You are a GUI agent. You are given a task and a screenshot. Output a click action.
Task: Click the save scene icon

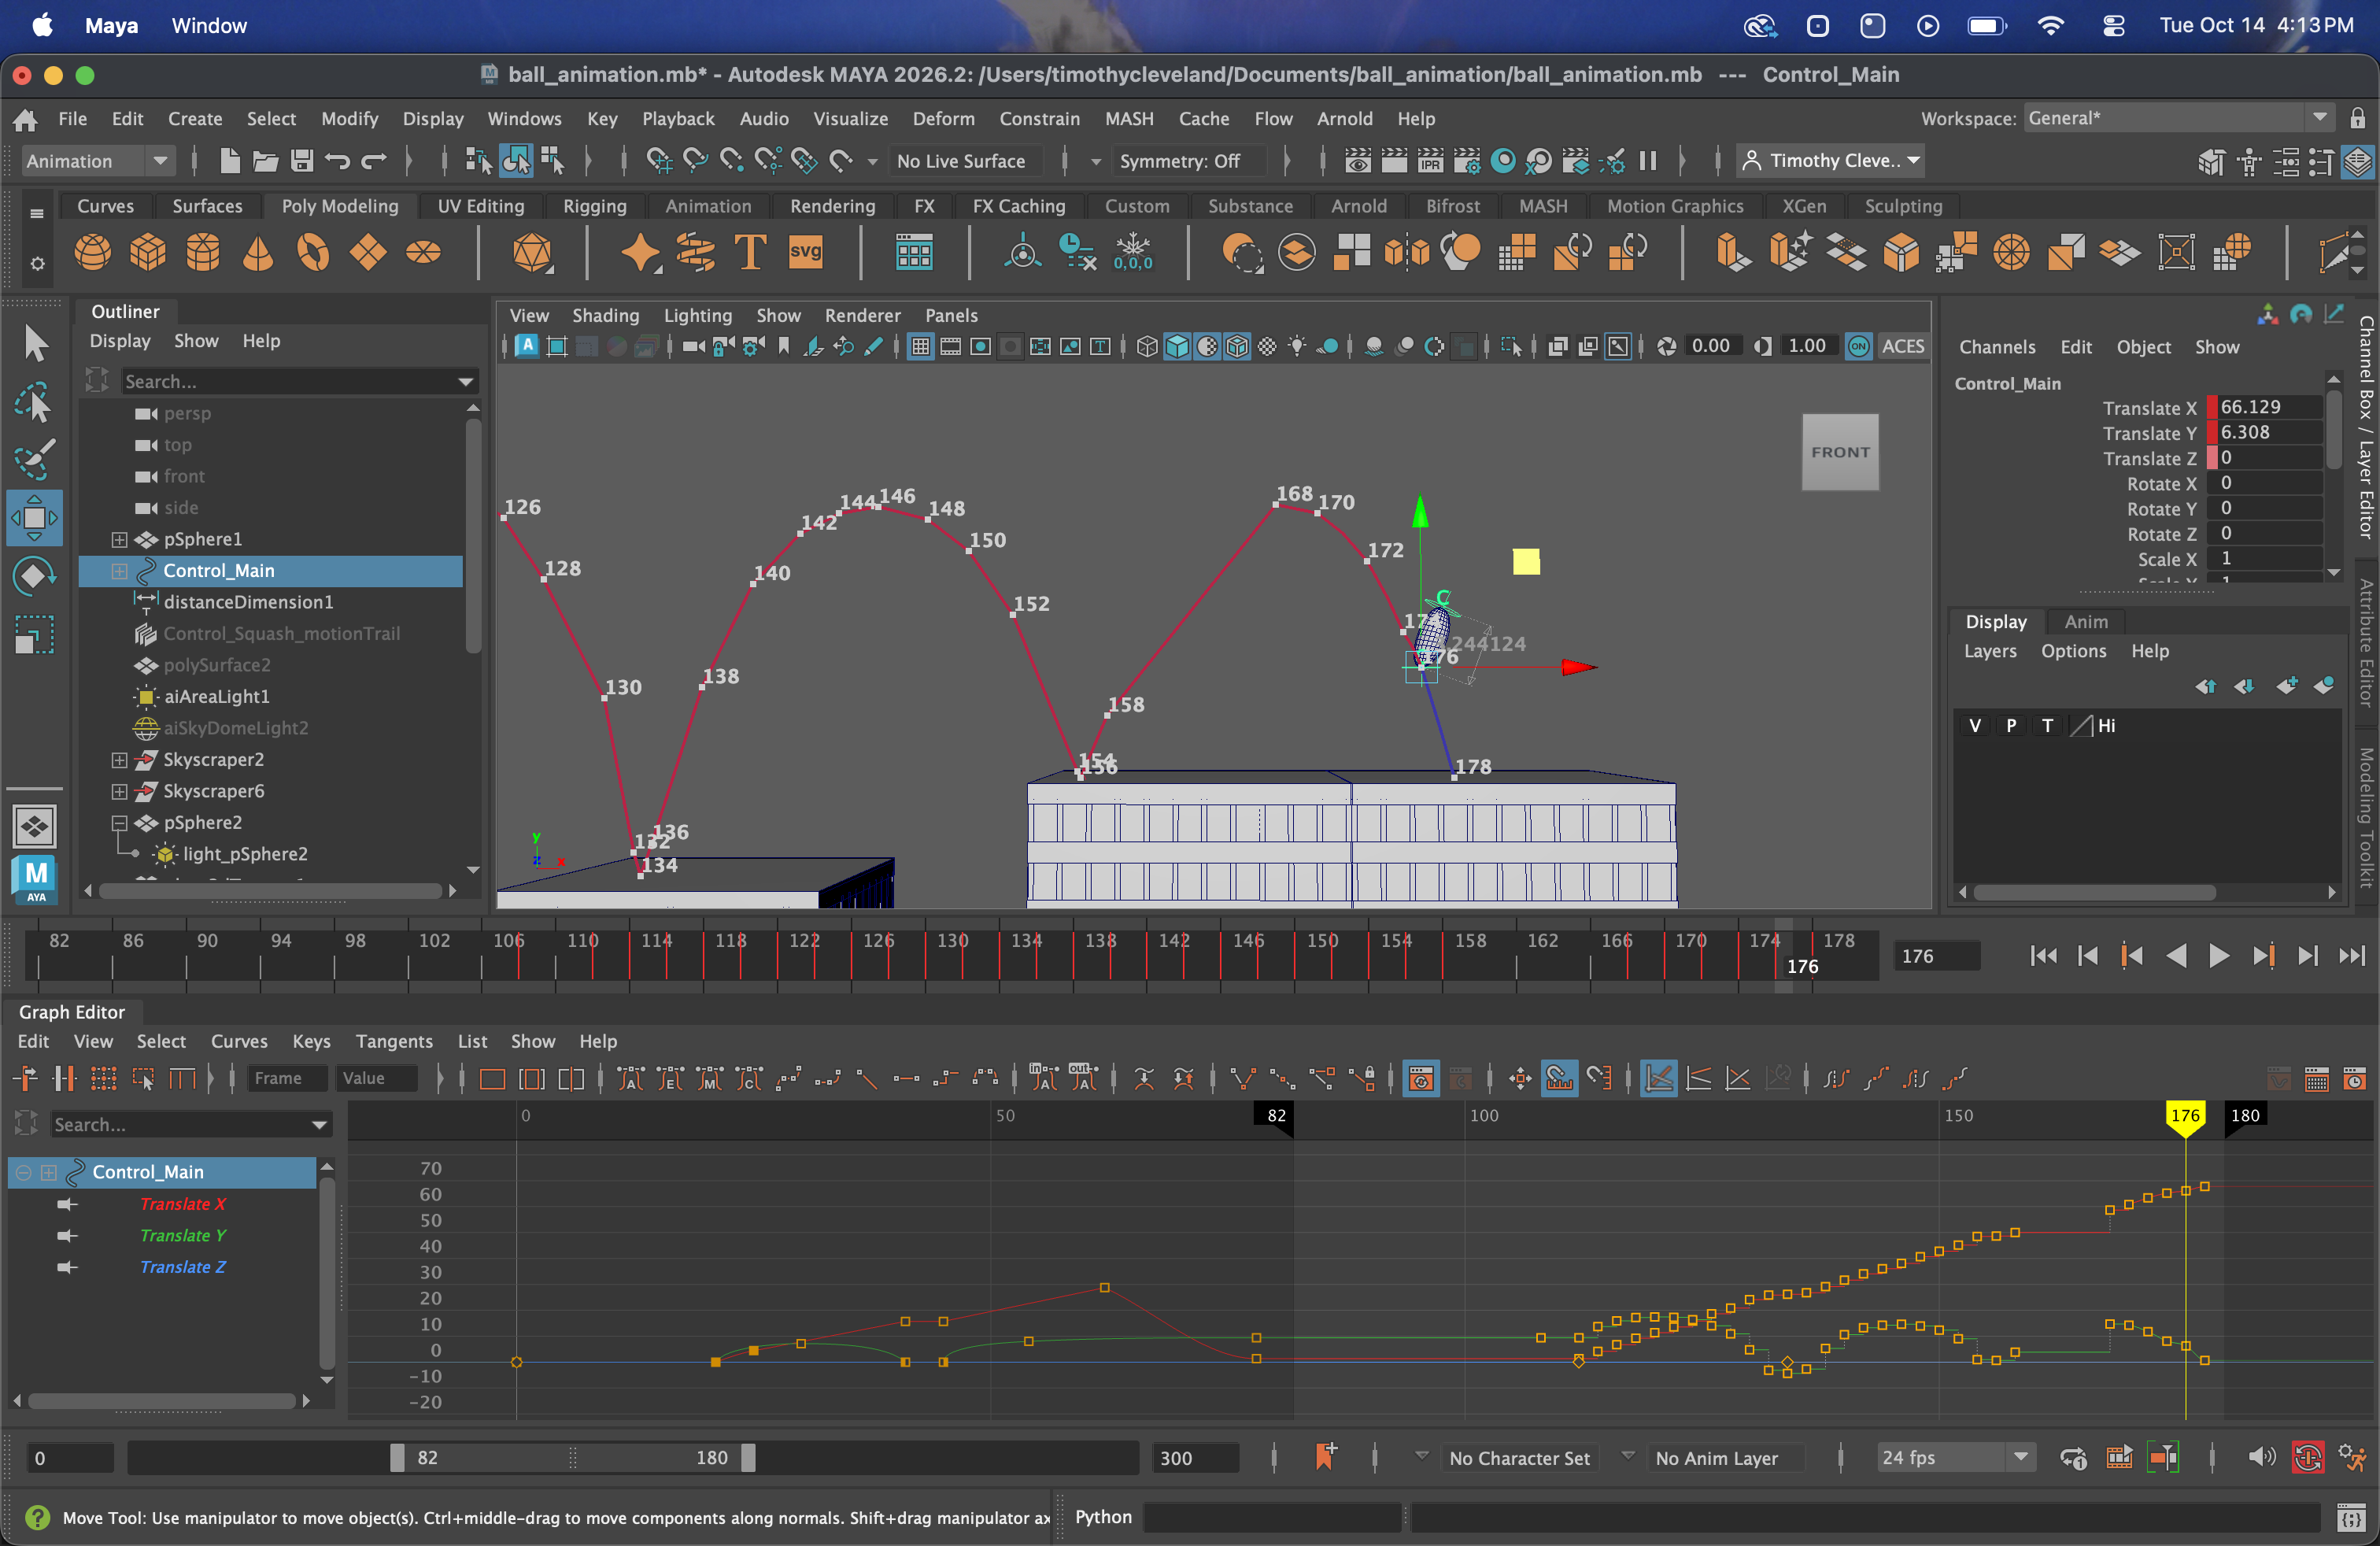[x=302, y=161]
